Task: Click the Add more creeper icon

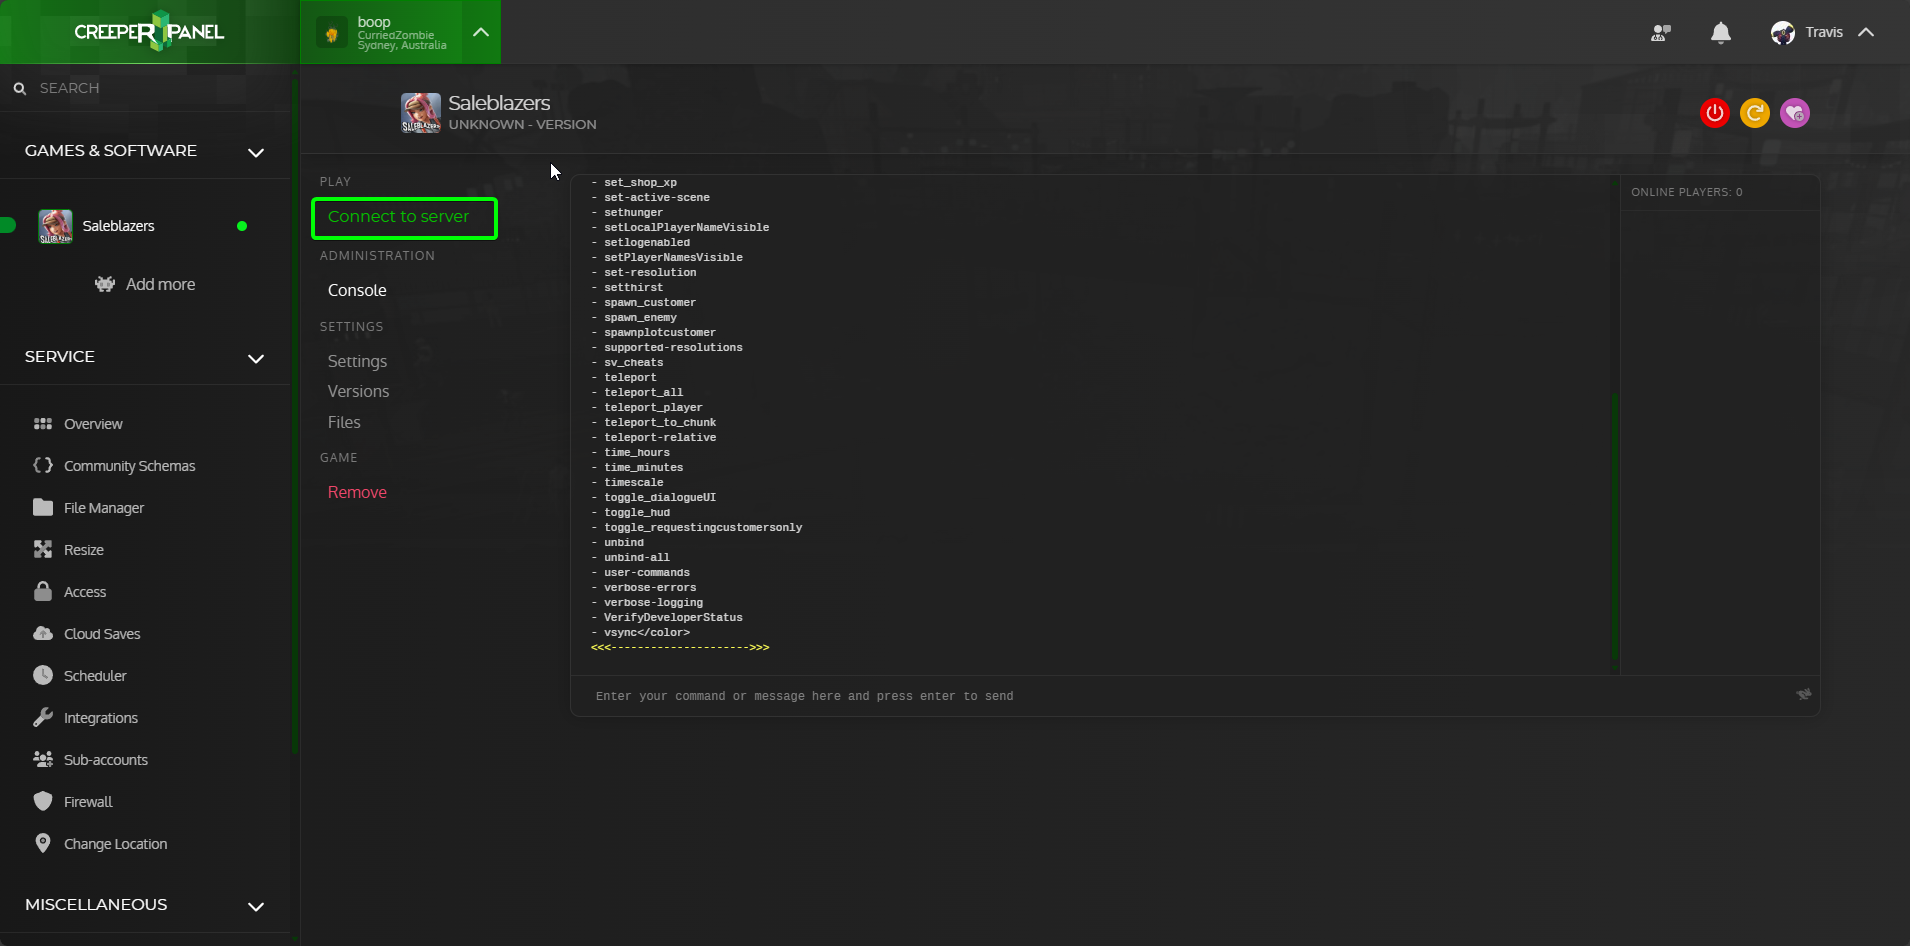Action: click(105, 284)
